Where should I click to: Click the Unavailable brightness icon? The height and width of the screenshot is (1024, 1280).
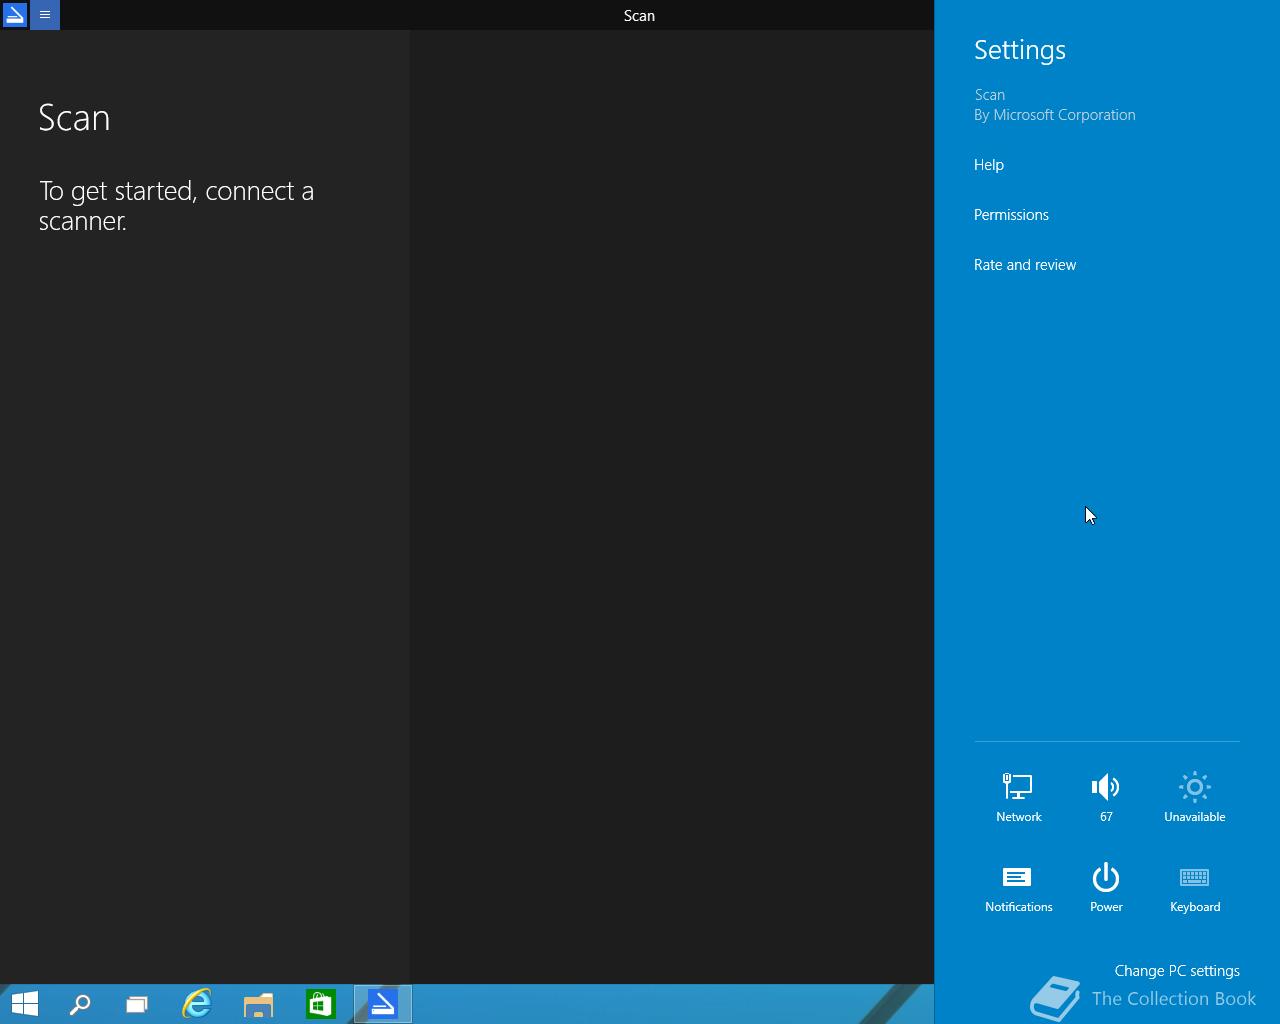(1194, 797)
